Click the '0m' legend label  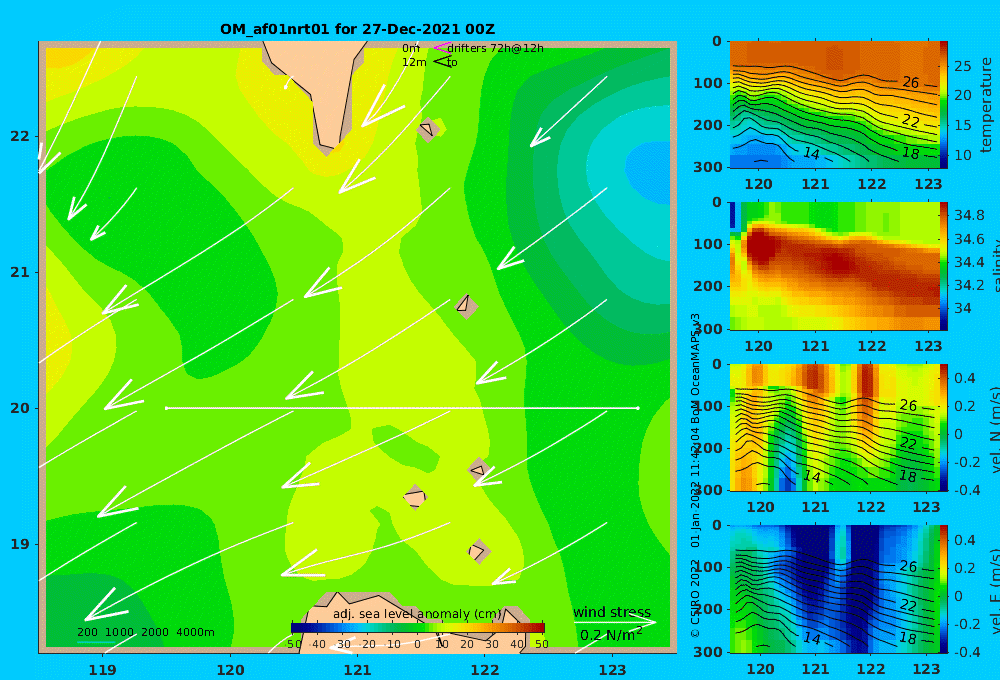pos(411,48)
